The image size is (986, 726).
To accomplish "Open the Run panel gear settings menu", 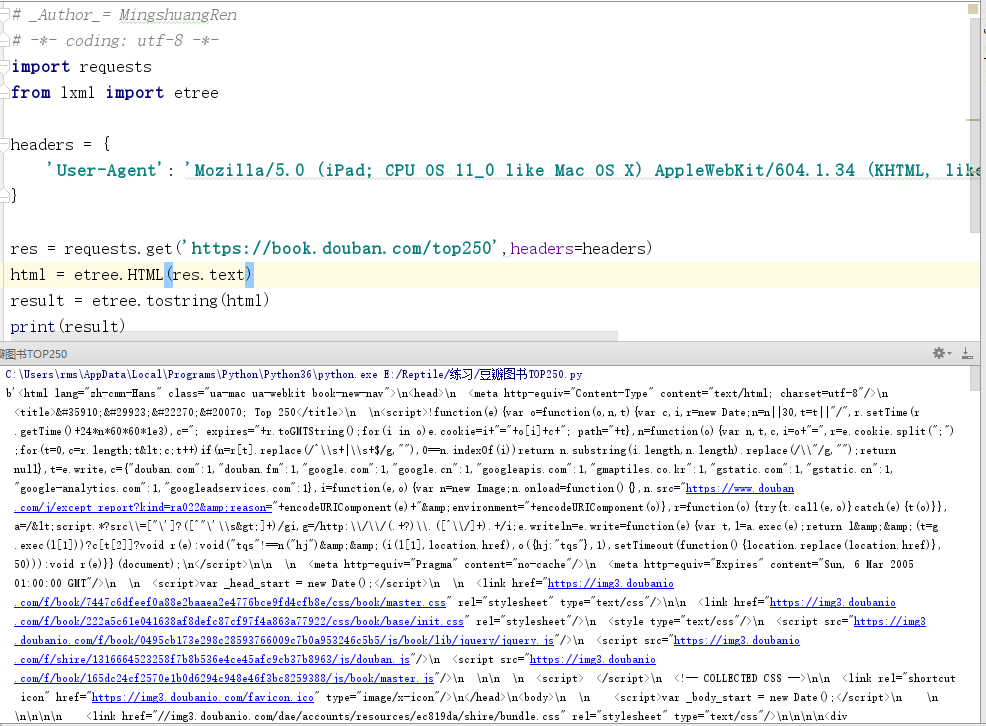I will click(x=941, y=353).
